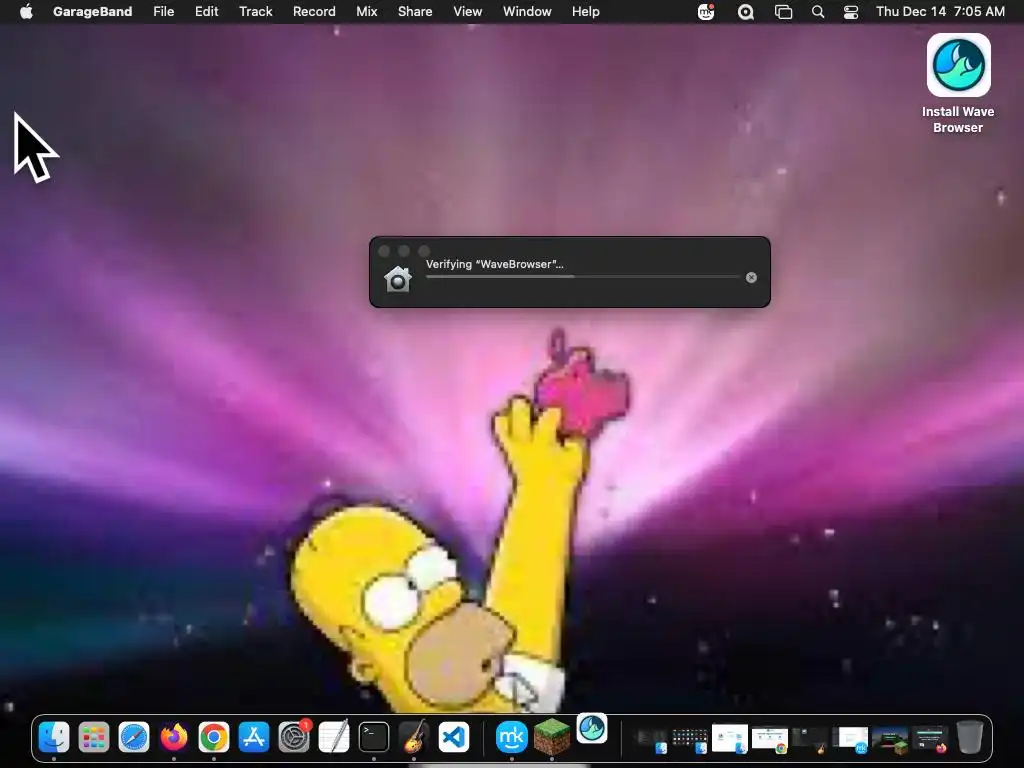Launch Google Chrome from the Dock
Image resolution: width=1024 pixels, height=768 pixels.
214,737
